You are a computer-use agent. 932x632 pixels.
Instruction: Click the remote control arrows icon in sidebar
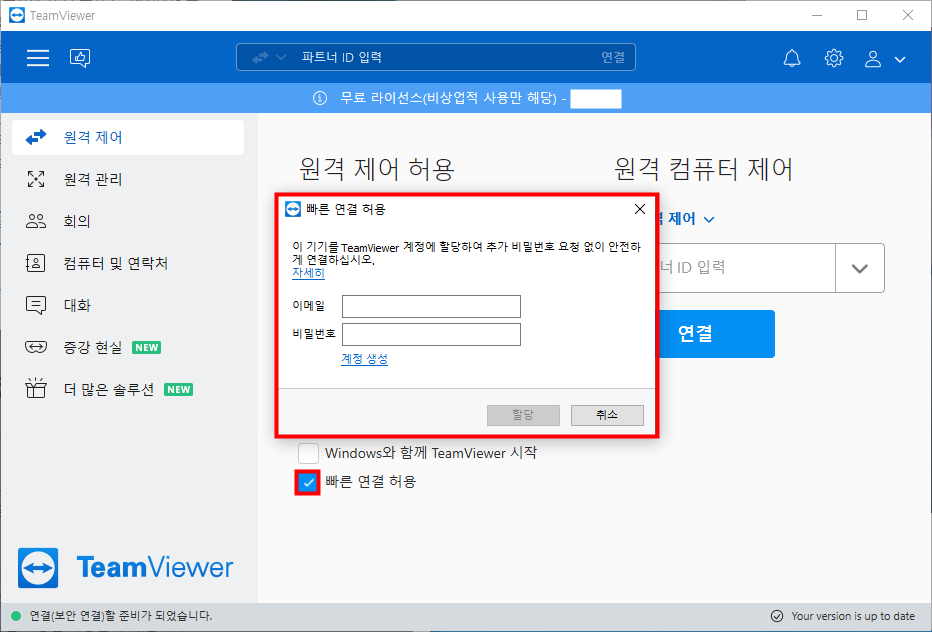tap(36, 137)
